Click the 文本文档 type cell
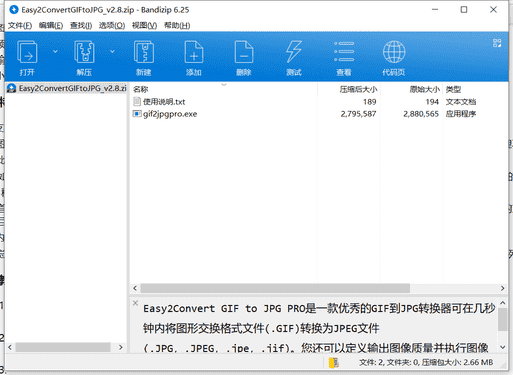The image size is (513, 375). [461, 102]
